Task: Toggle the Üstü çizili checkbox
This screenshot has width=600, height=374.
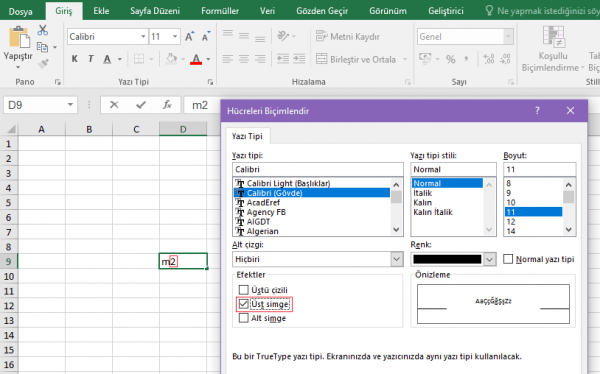Action: (243, 290)
